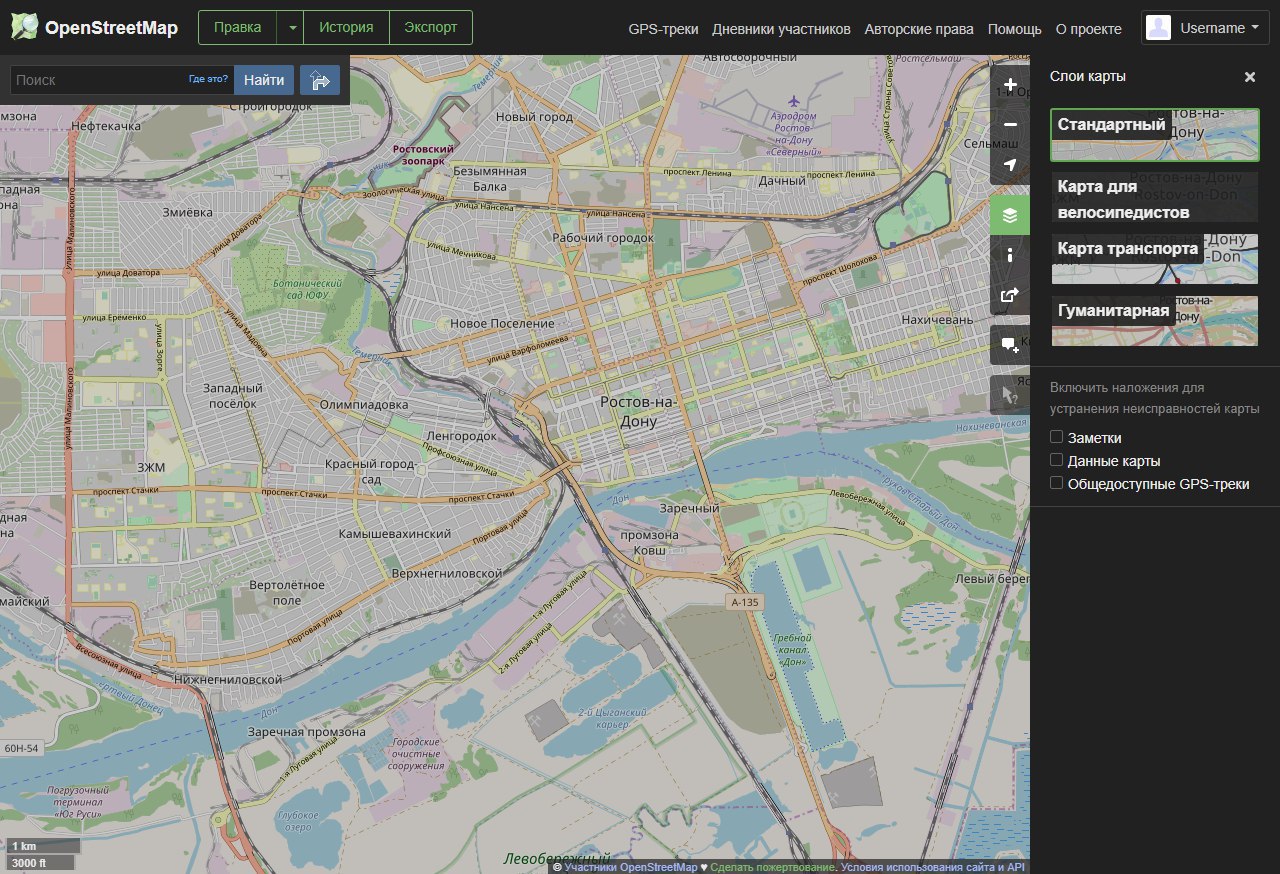Open the Username account dropdown
This screenshot has width=1280, height=874.
[x=1206, y=28]
